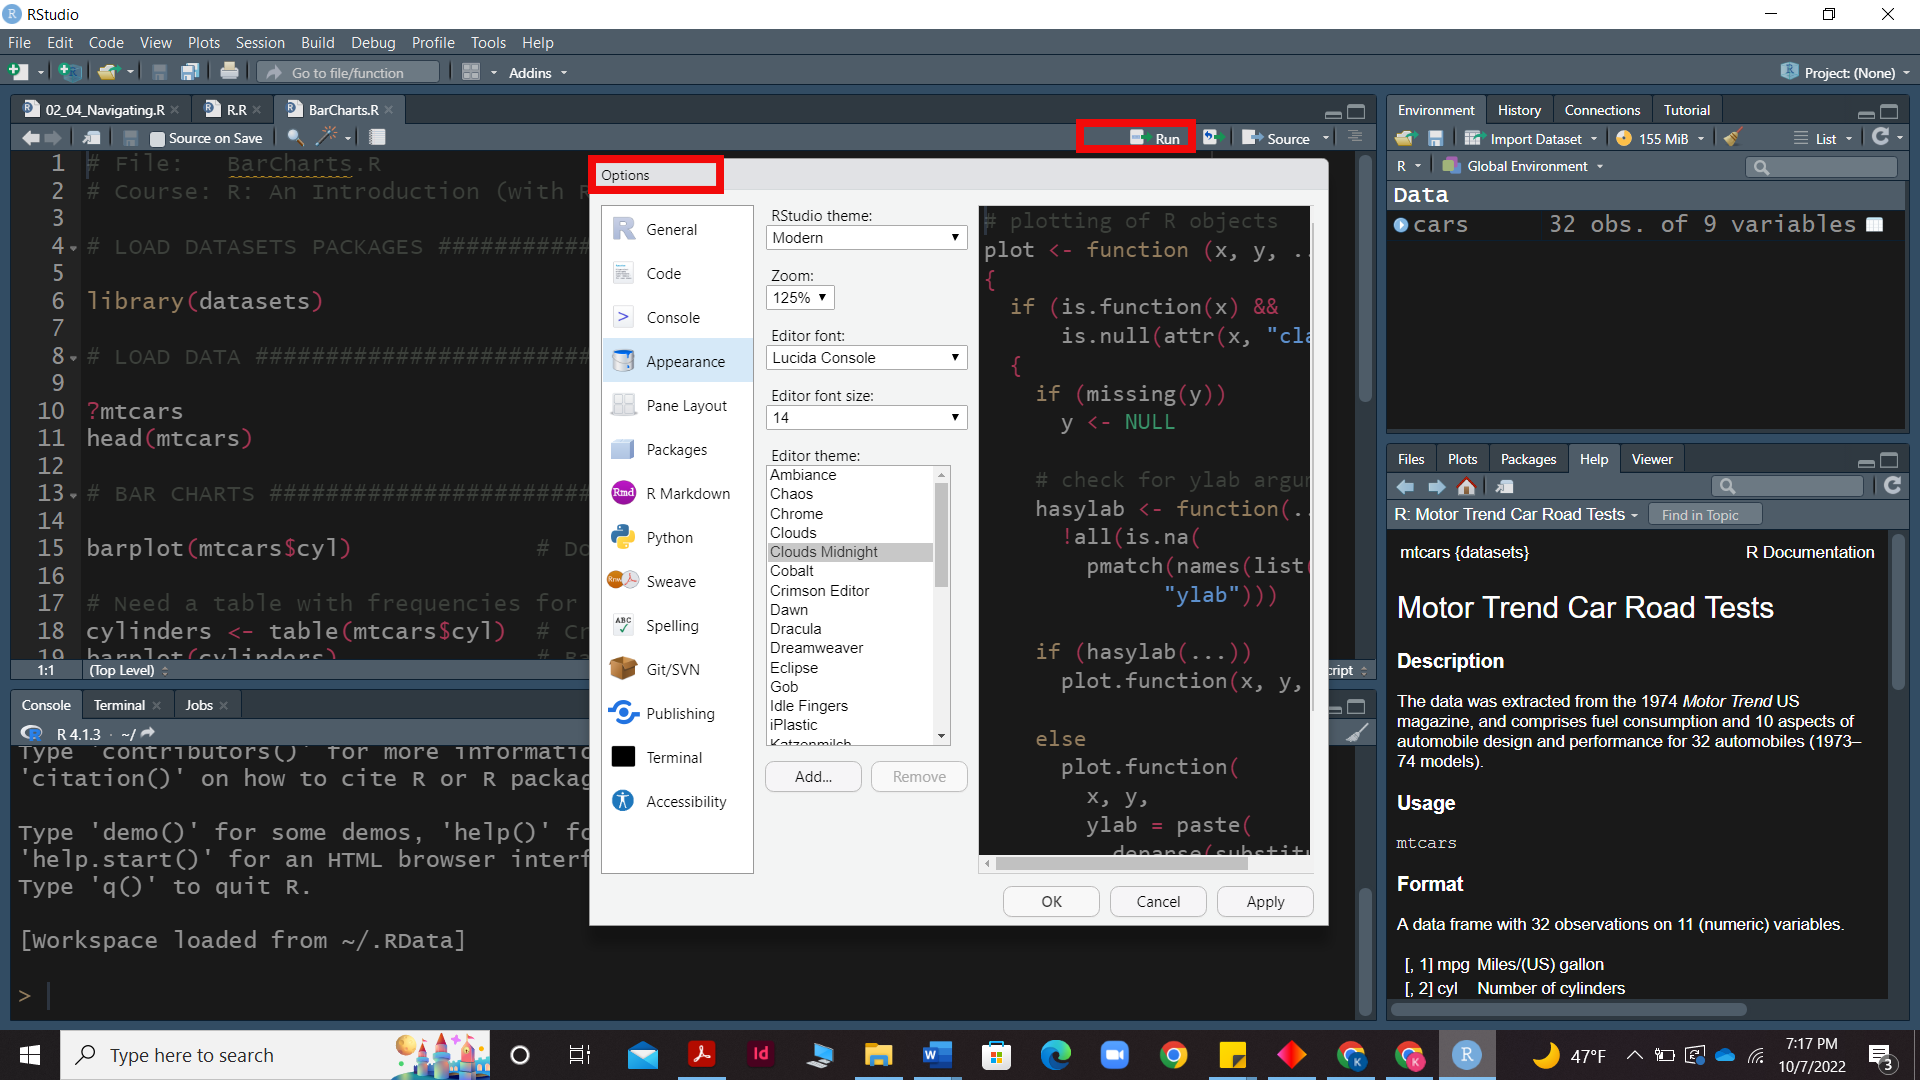Click the New File toolbar icon
Viewport: 1920px width, 1080px height.
pyautogui.click(x=18, y=72)
